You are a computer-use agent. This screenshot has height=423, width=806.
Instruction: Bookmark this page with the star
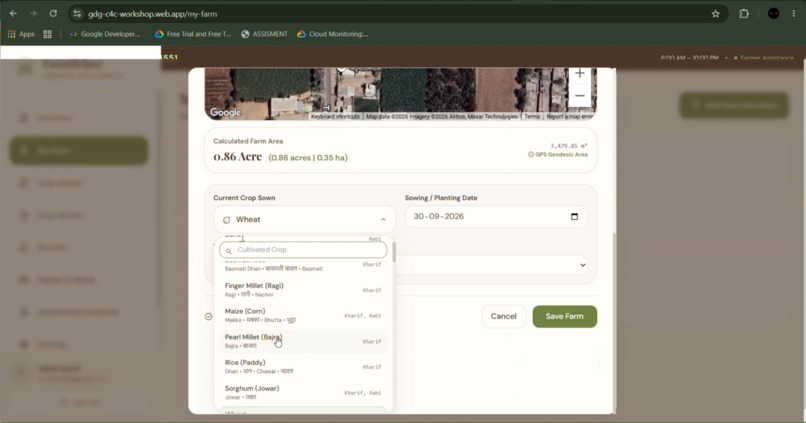(716, 14)
